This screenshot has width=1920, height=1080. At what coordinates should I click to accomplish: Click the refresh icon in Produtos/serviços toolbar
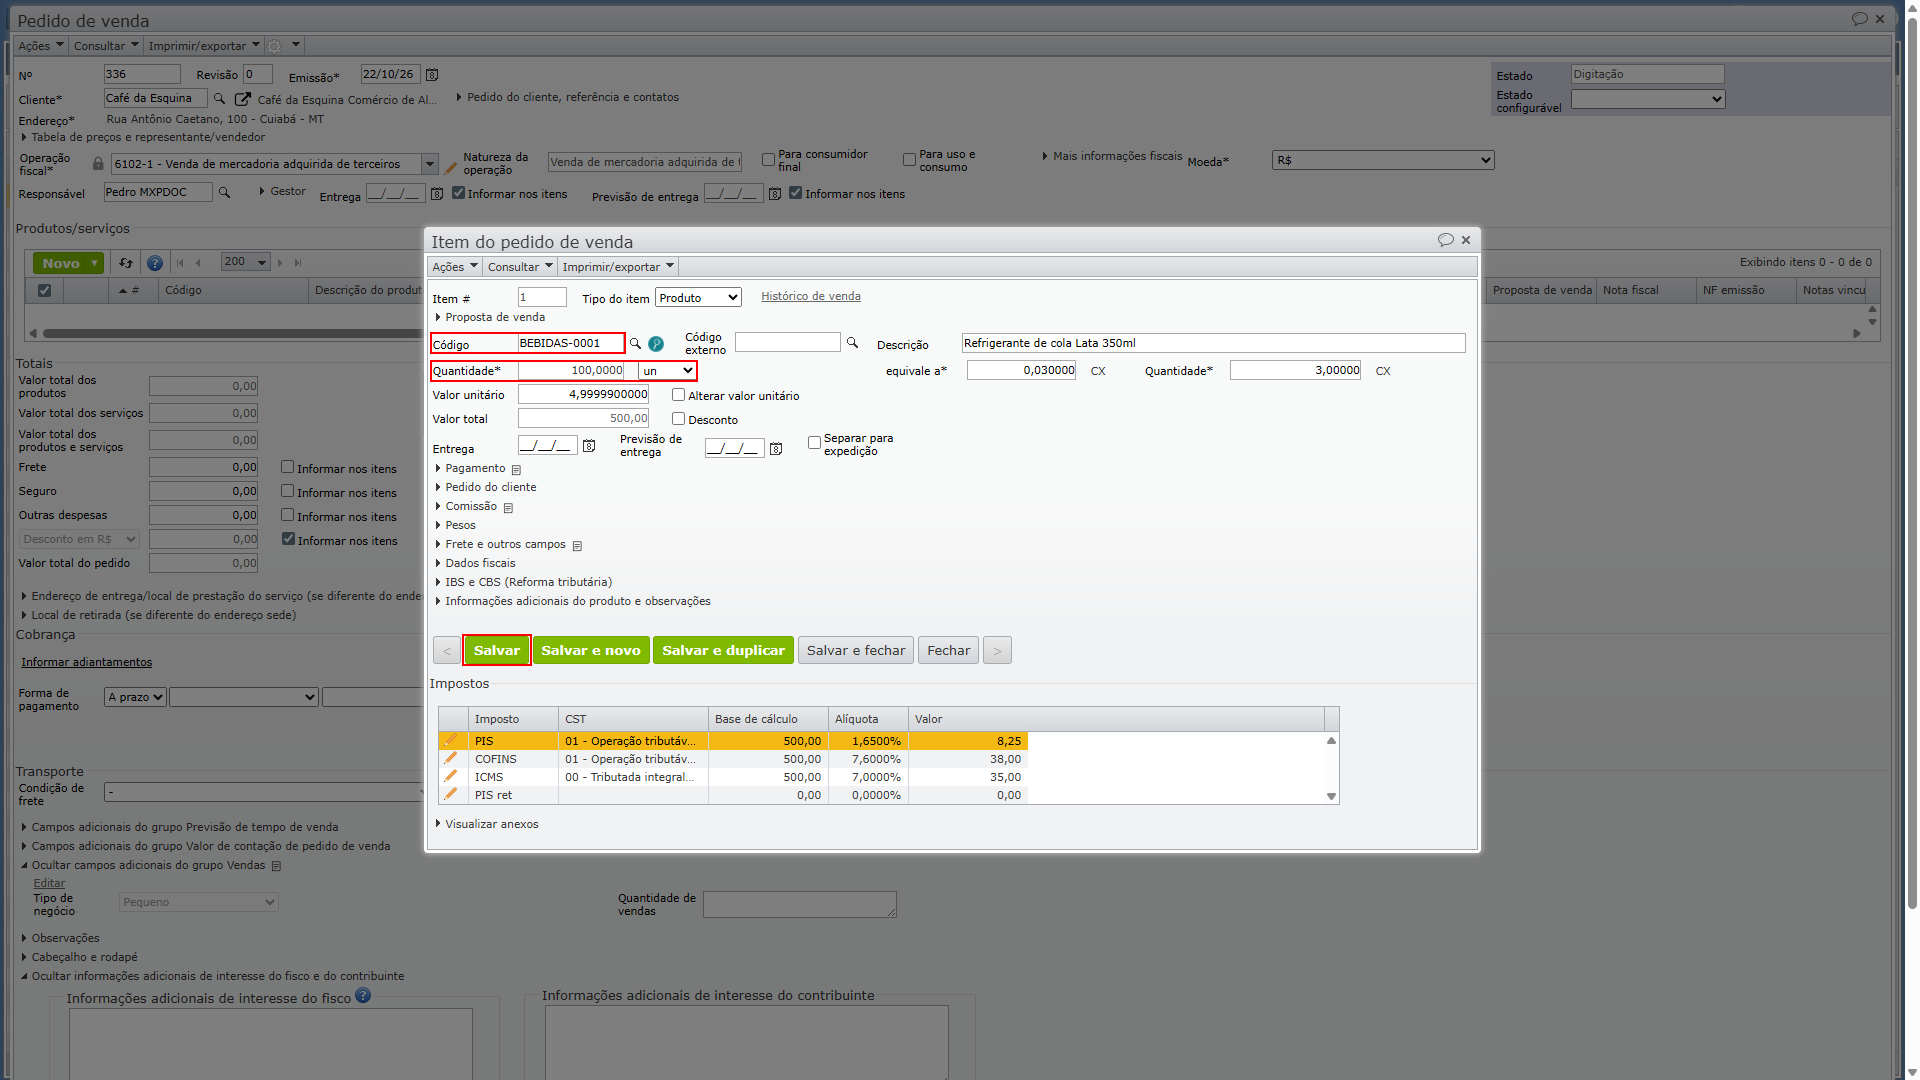pyautogui.click(x=126, y=263)
